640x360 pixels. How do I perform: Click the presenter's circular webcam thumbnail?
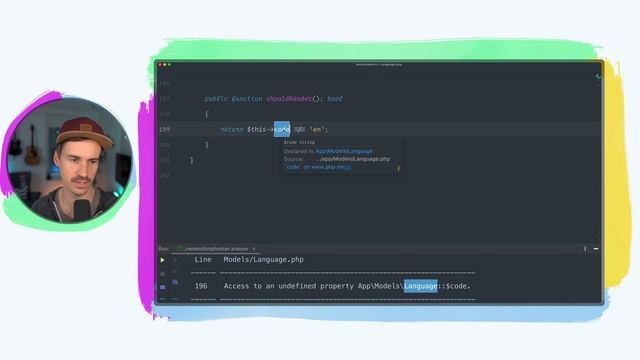point(70,160)
